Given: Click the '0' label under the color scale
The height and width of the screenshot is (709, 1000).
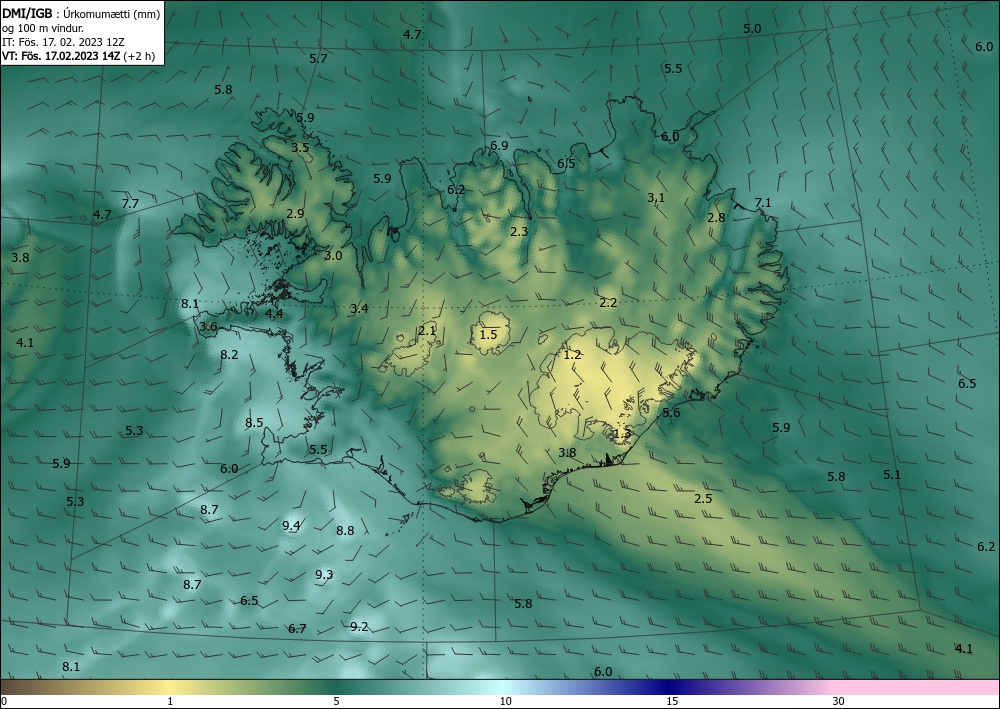Looking at the screenshot, I should click(x=4, y=701).
